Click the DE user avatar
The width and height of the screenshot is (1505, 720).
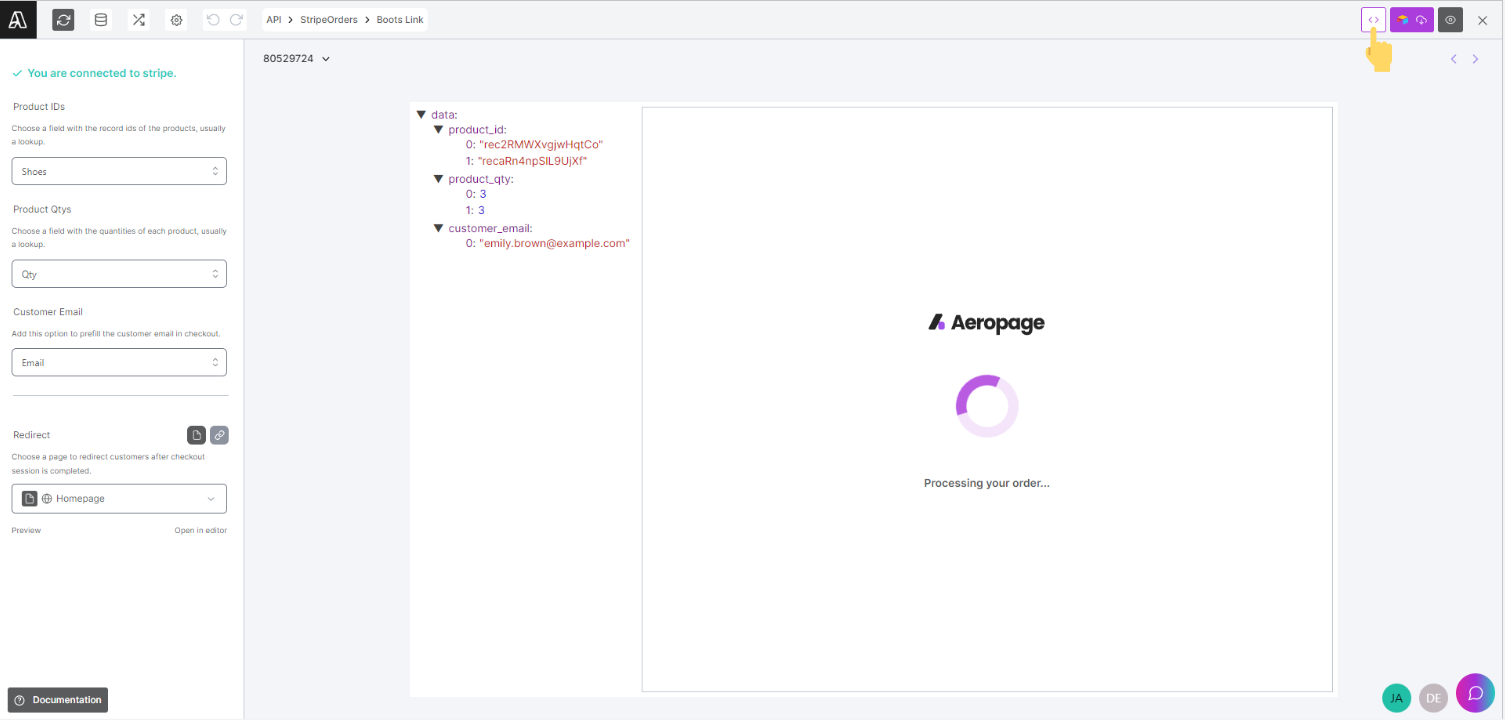point(1434,698)
